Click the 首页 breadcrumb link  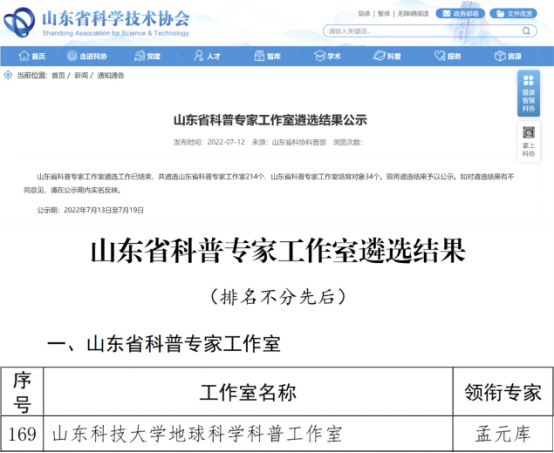(58, 75)
